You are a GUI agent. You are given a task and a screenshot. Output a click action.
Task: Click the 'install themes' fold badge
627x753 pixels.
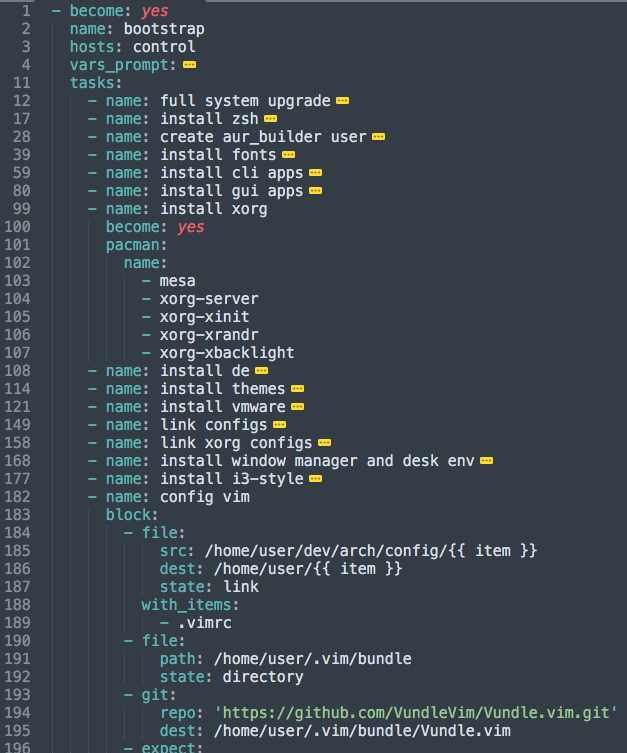297,389
